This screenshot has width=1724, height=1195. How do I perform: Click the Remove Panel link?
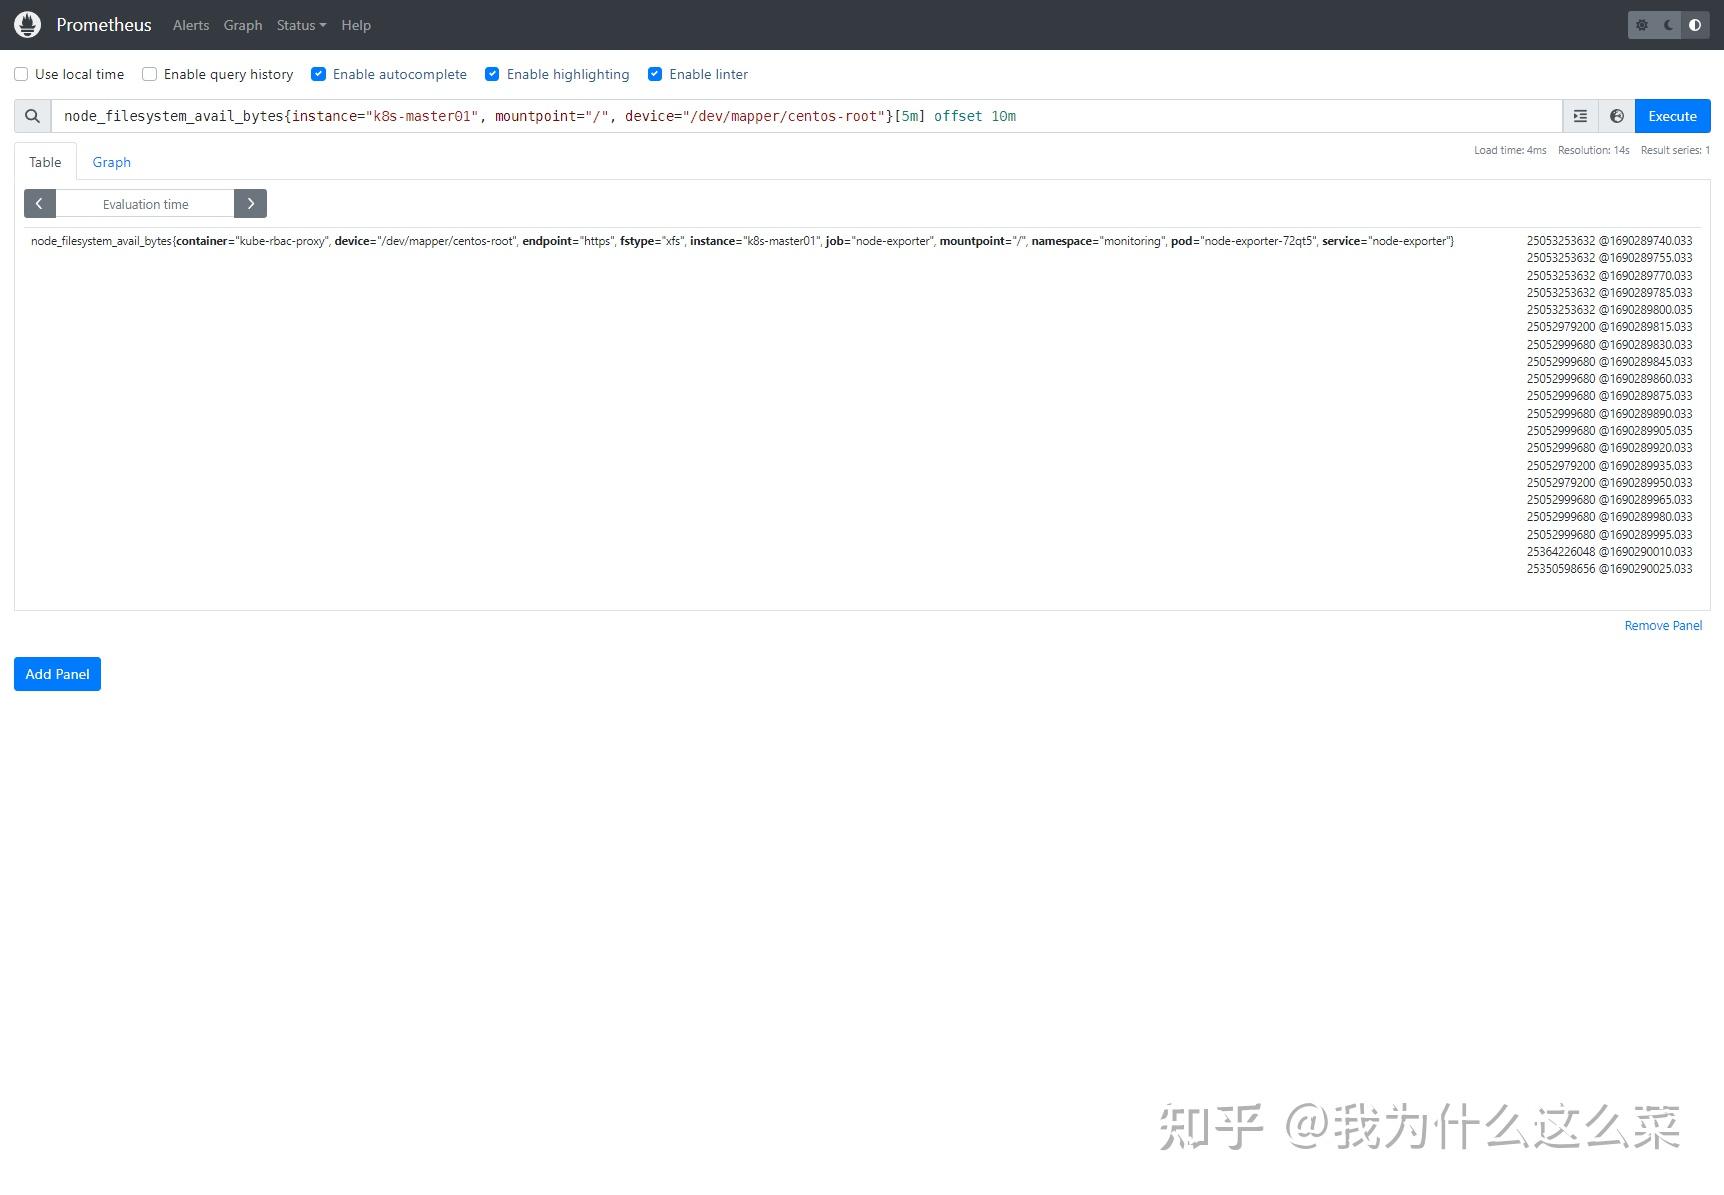[x=1663, y=626]
